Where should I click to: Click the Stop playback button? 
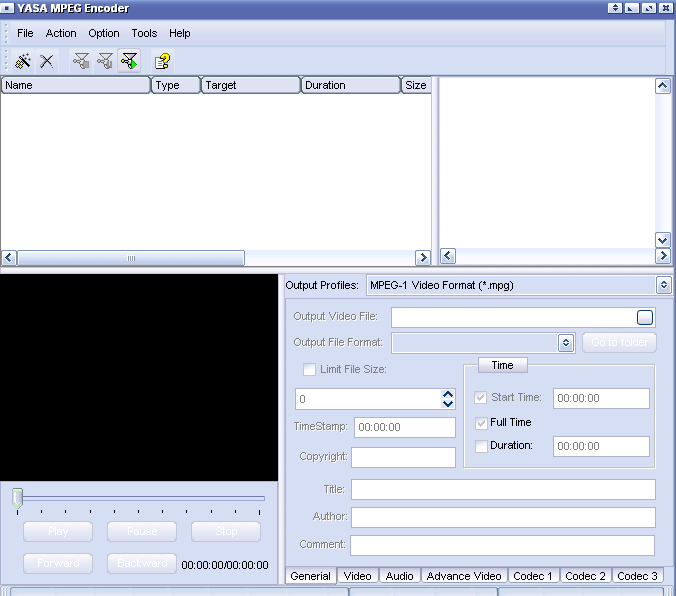tap(226, 531)
